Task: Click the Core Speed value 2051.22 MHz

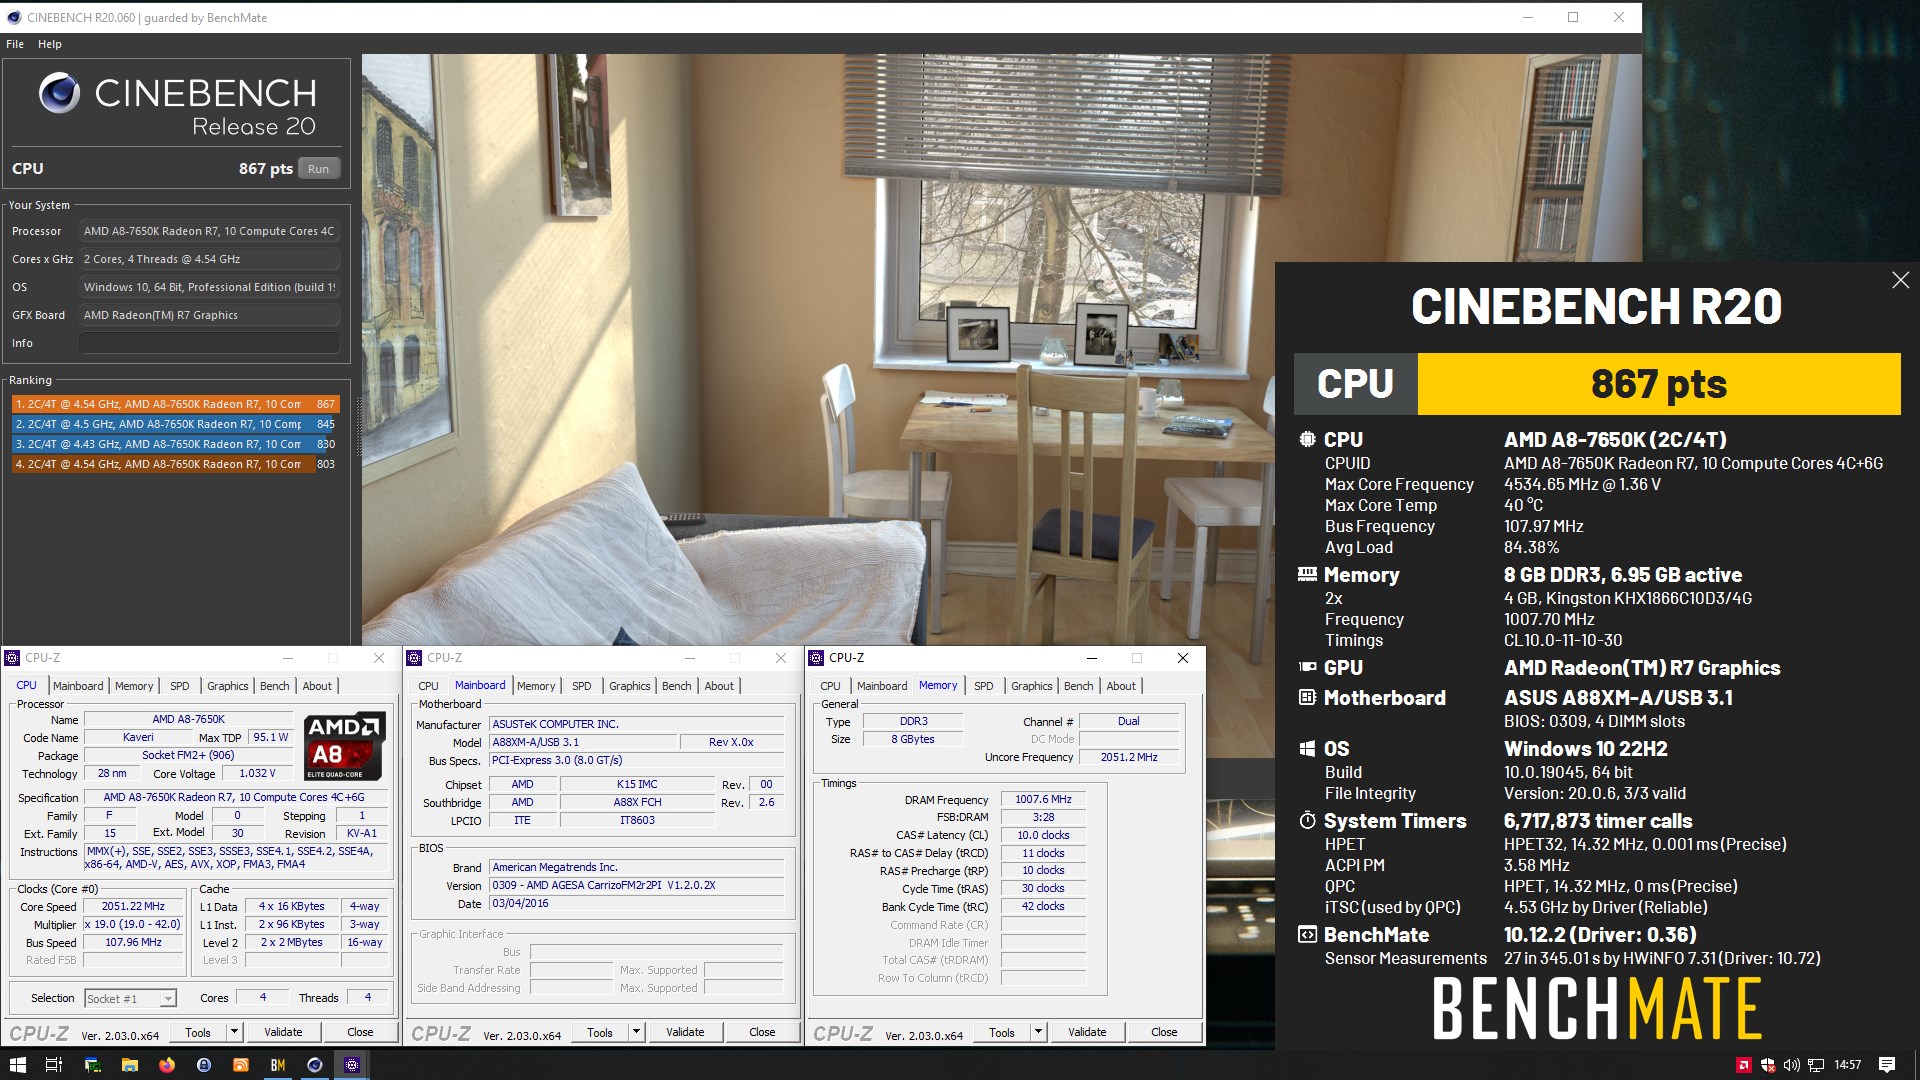Action: (x=133, y=907)
